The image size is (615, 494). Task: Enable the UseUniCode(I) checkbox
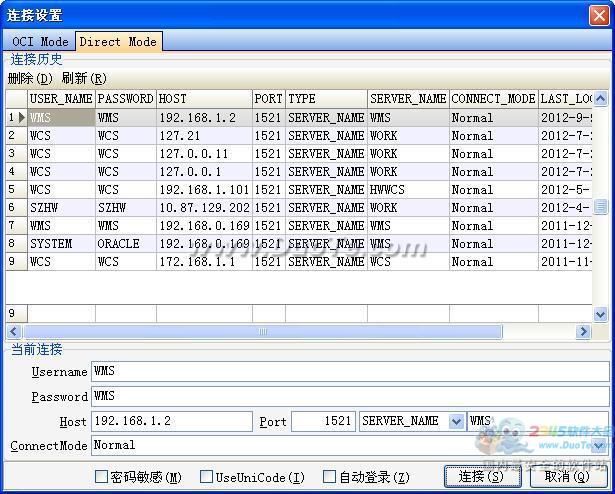[206, 477]
